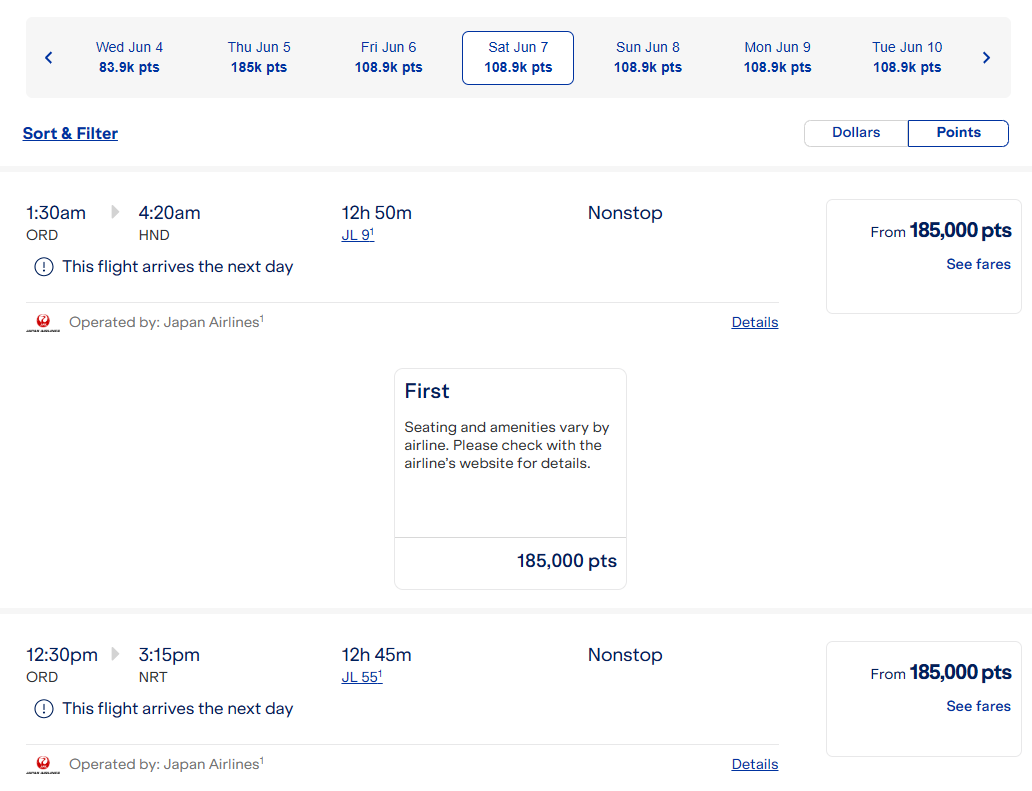1032x791 pixels.
Task: Show later dates with right chevron
Action: [x=986, y=58]
